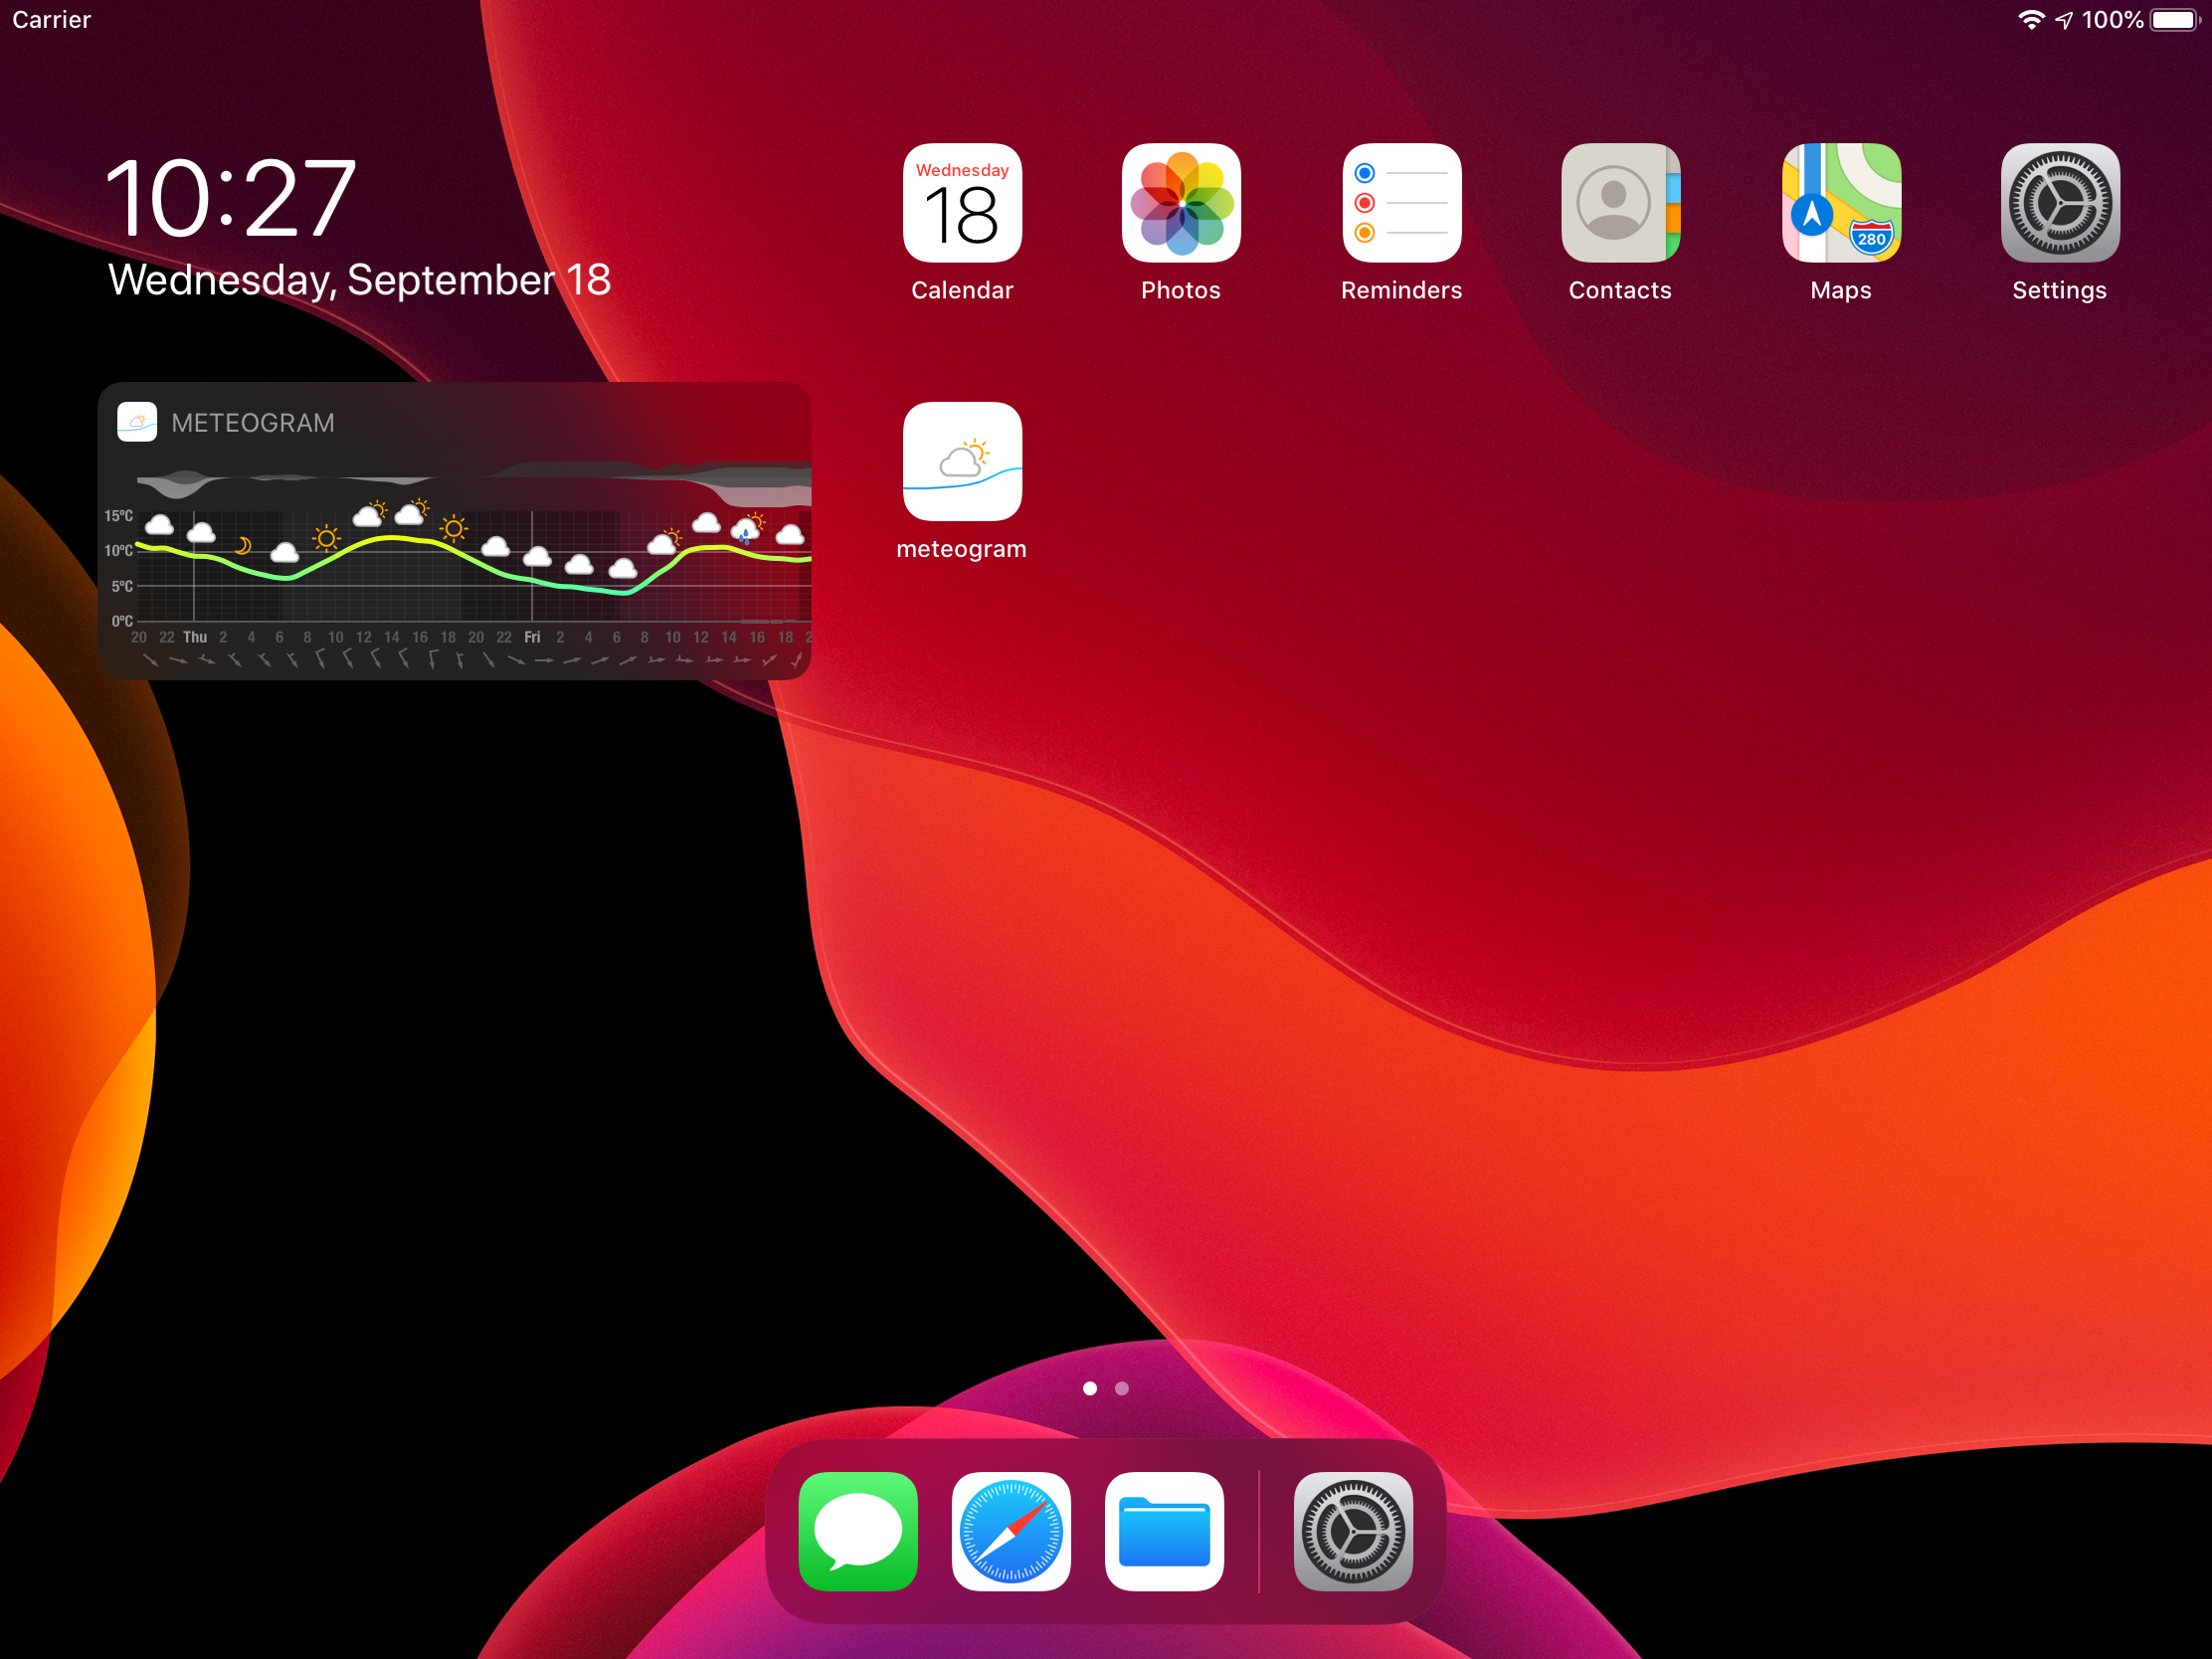Viewport: 2212px width, 1659px height.
Task: Tap the METEOGRAM widget header title
Action: pyautogui.click(x=253, y=423)
